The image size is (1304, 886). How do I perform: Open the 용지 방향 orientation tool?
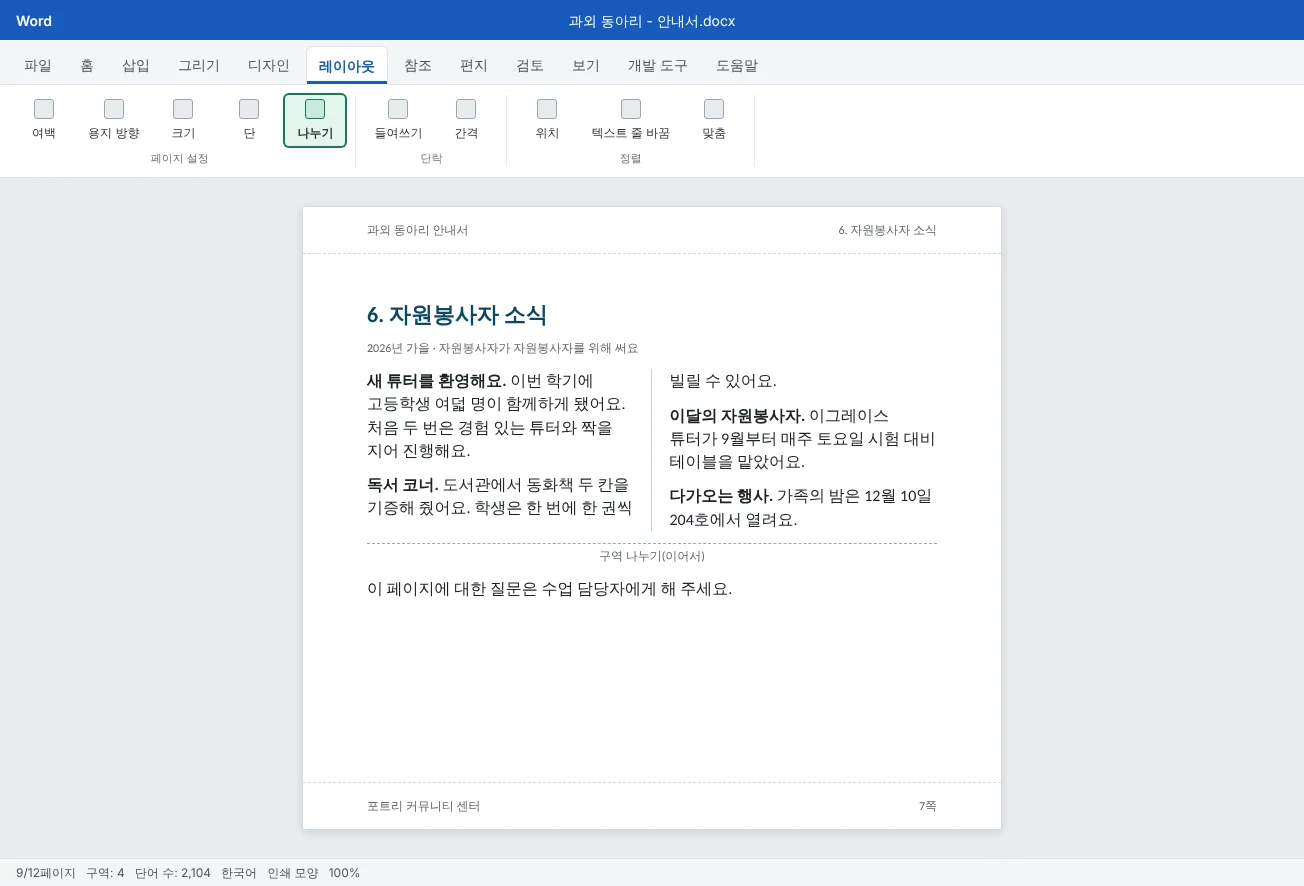[114, 120]
